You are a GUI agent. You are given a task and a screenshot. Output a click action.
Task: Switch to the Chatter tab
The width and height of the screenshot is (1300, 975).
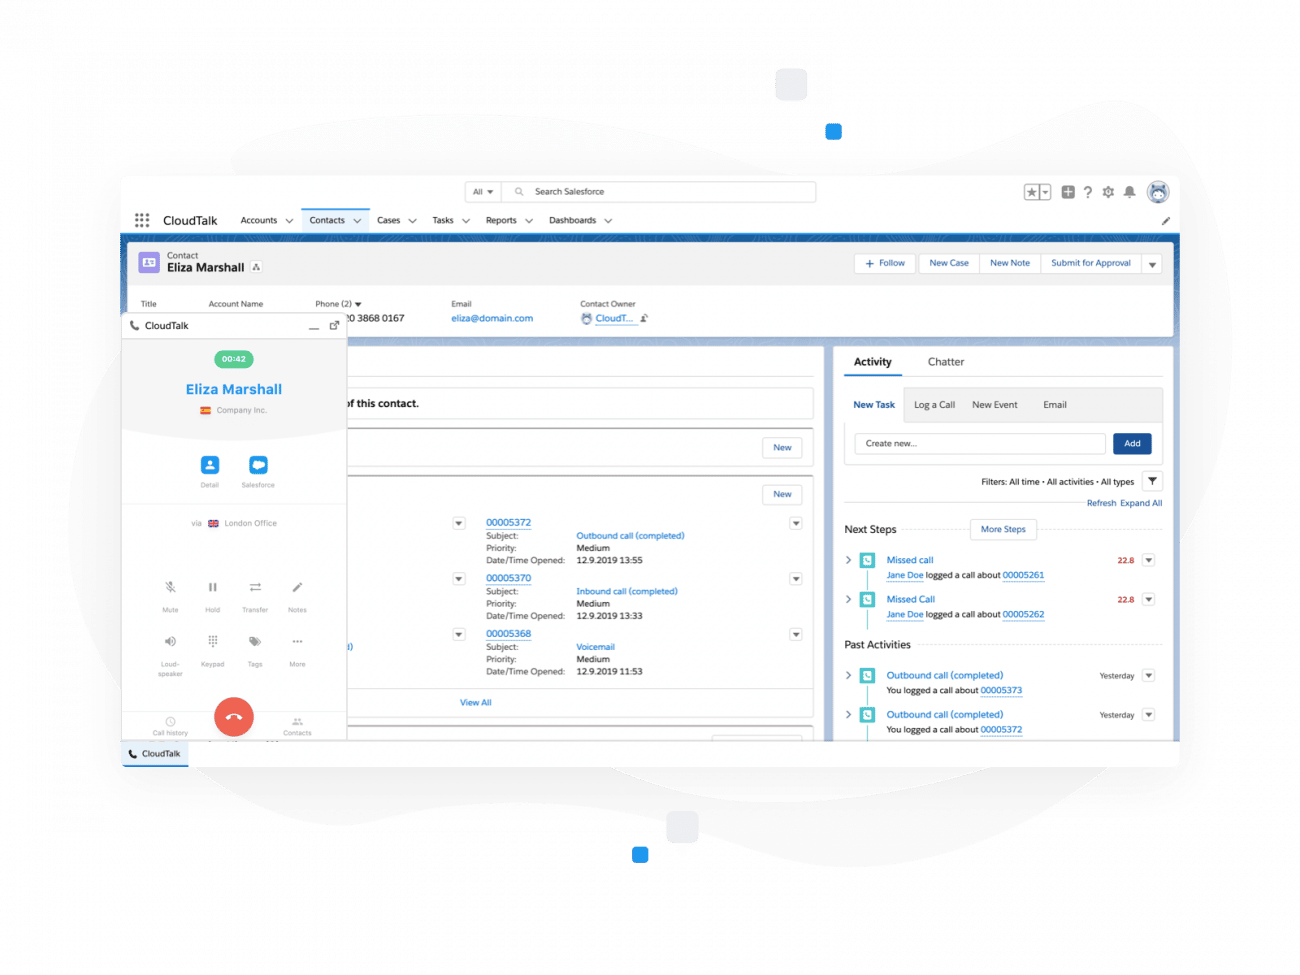pyautogui.click(x=946, y=362)
